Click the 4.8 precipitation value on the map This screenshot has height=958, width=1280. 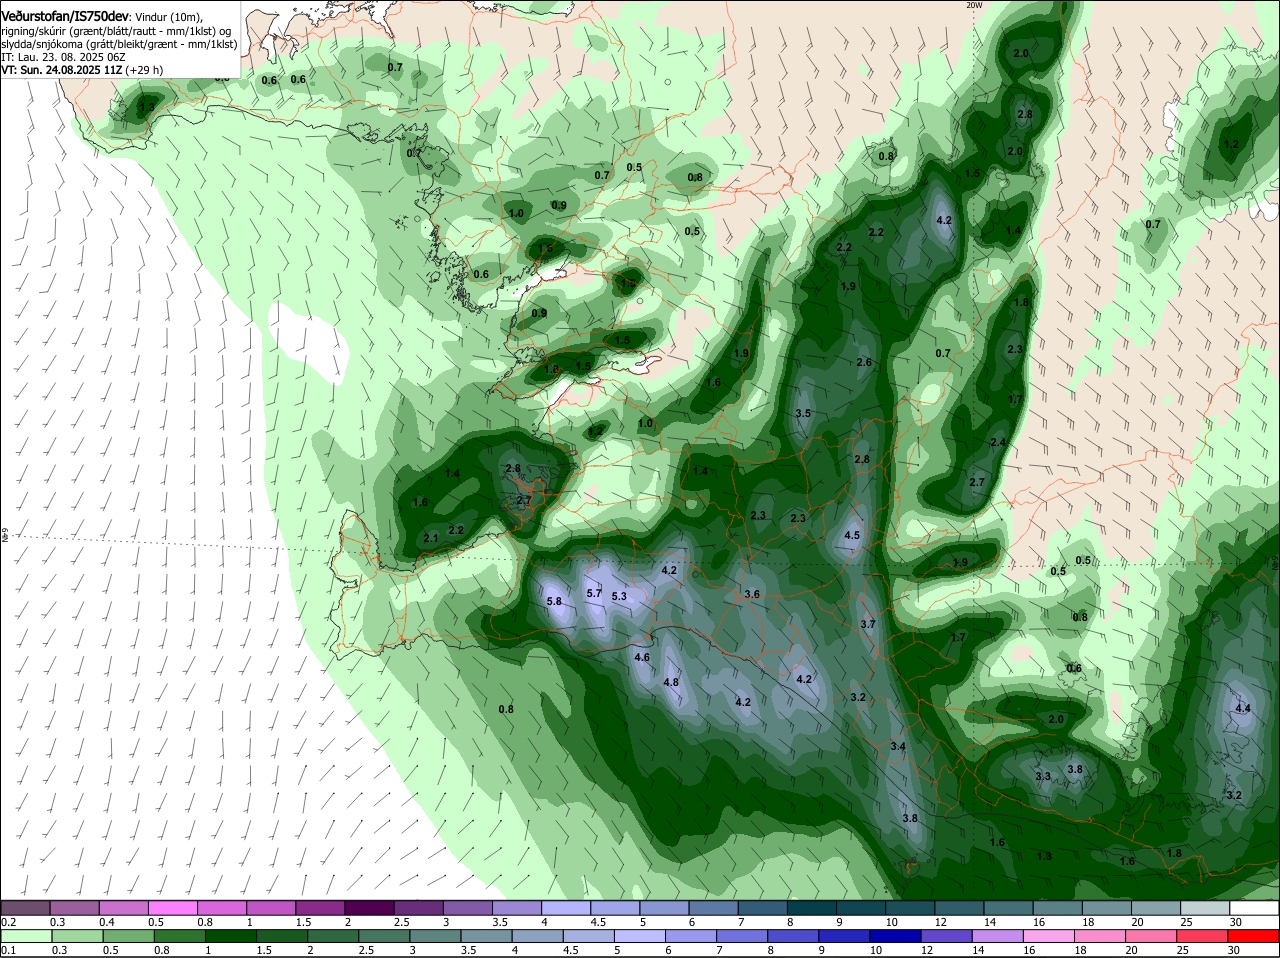671,682
